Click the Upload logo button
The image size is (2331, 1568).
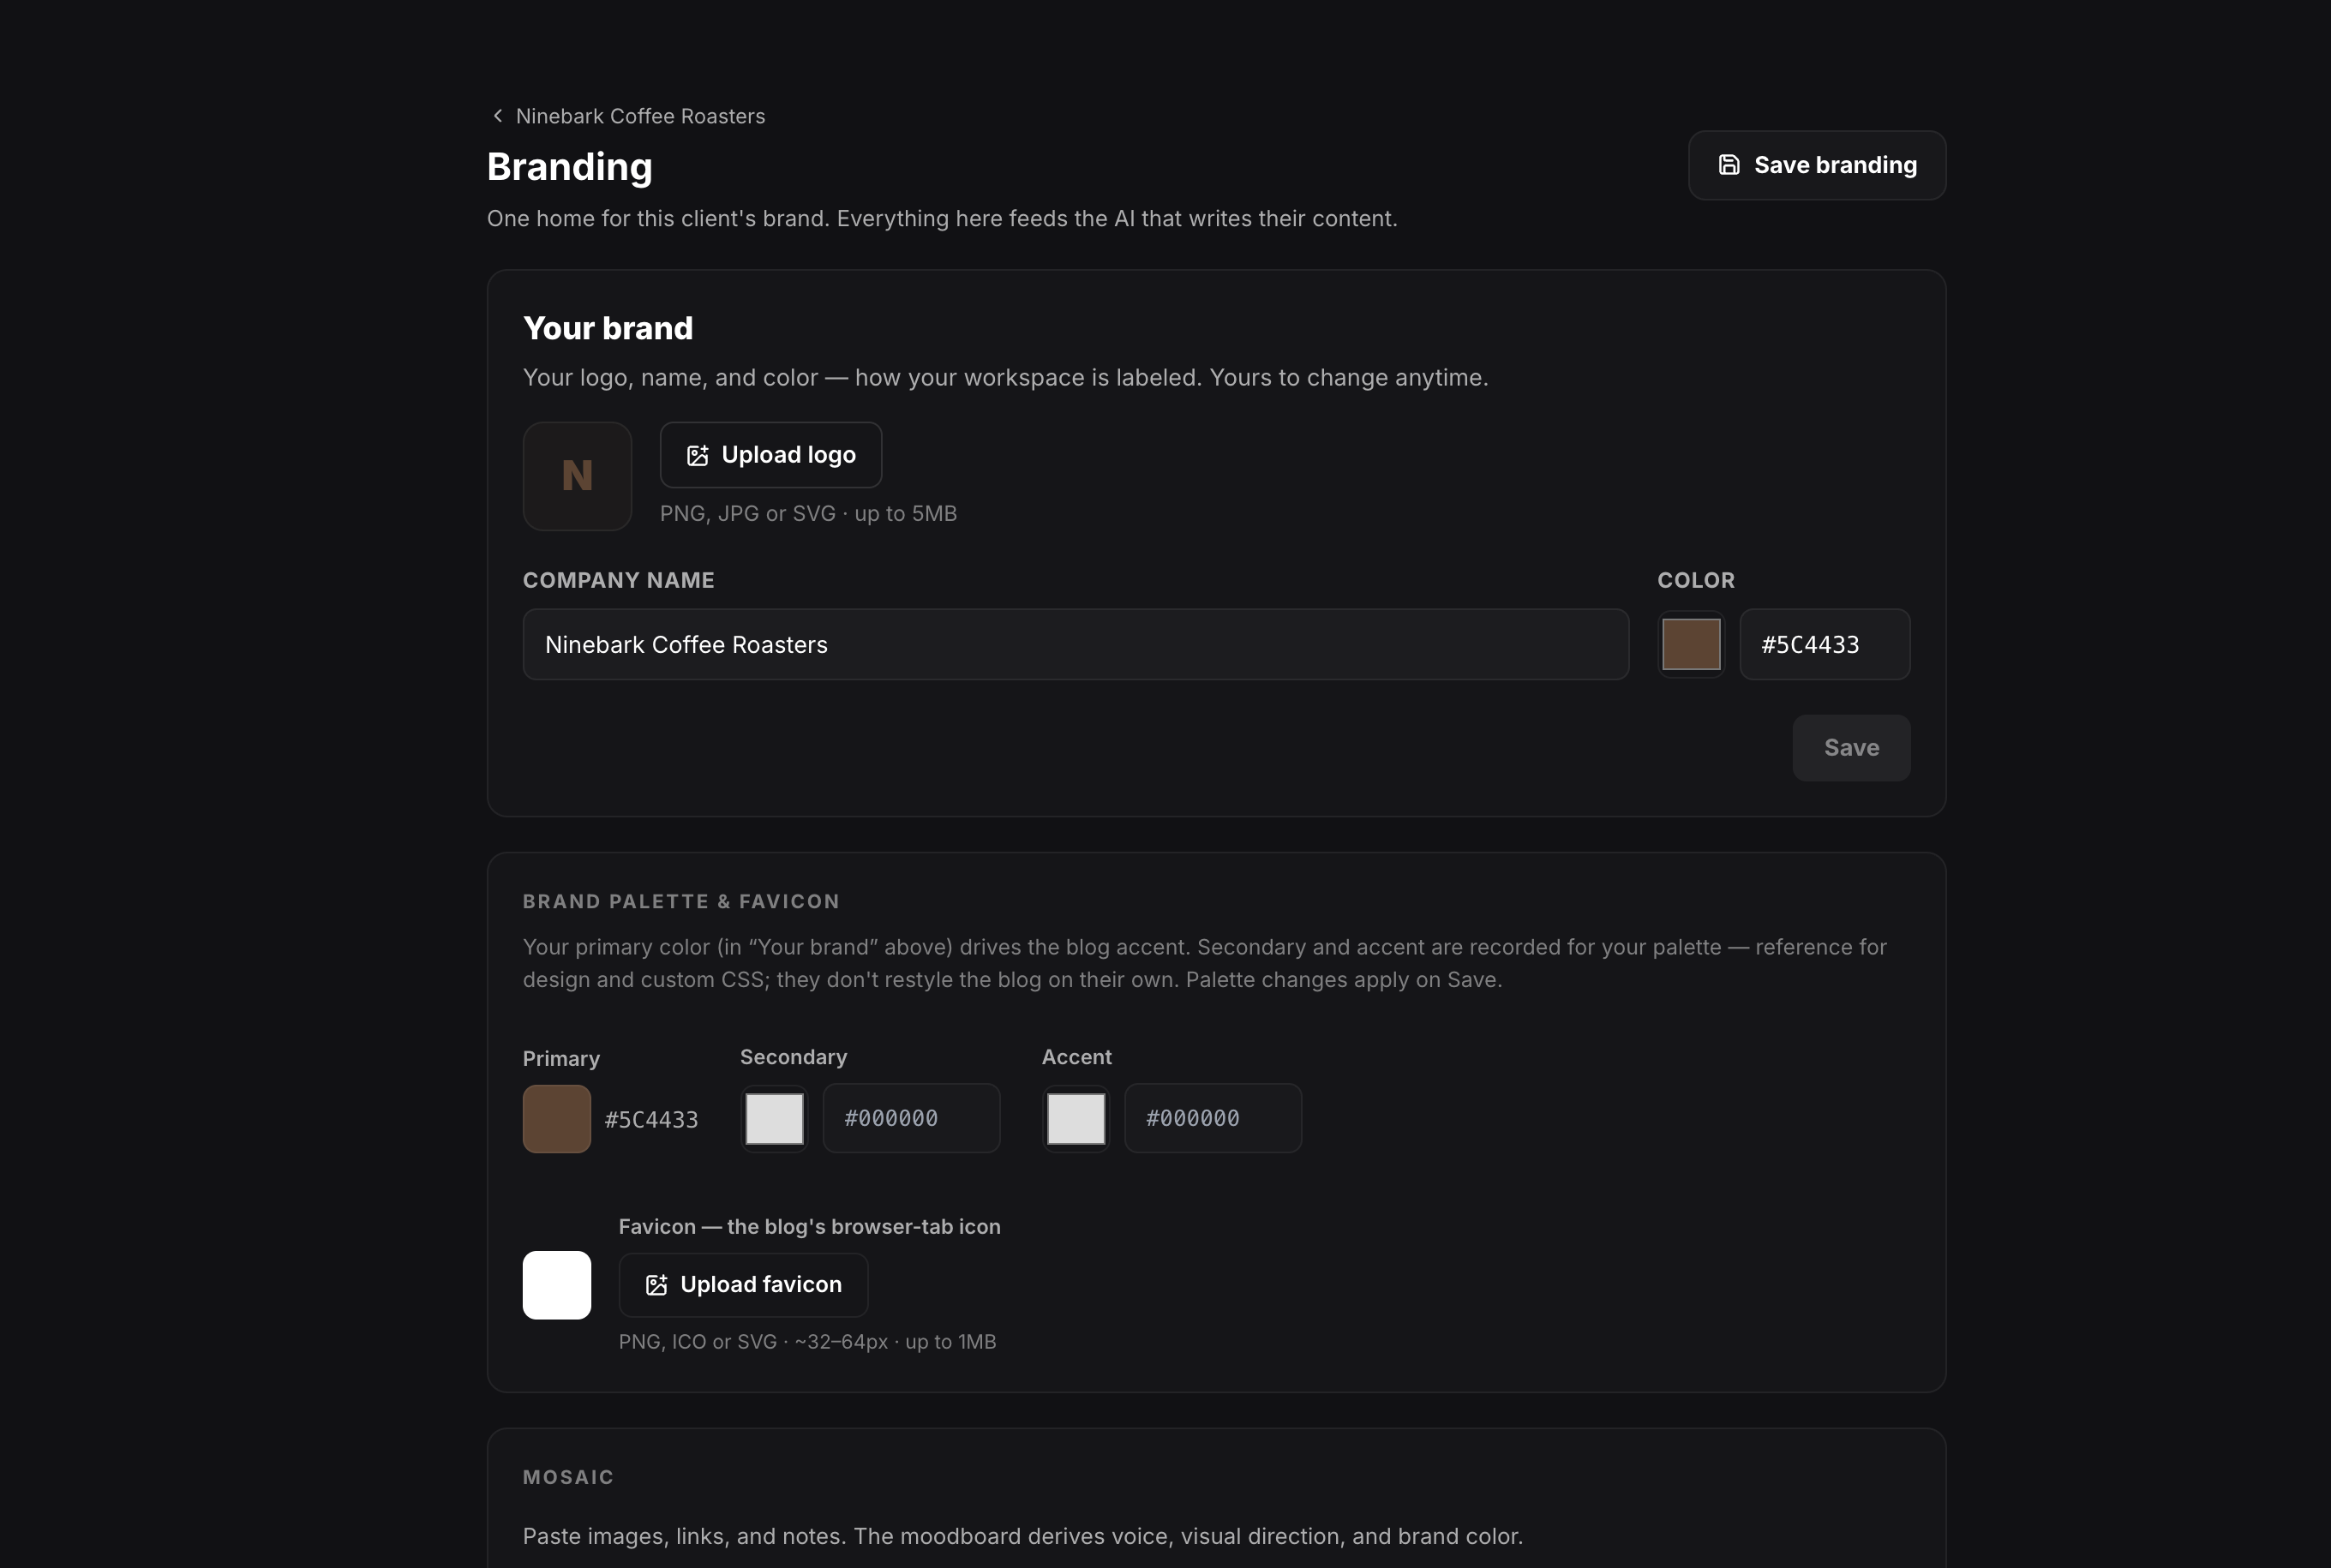[x=771, y=455]
